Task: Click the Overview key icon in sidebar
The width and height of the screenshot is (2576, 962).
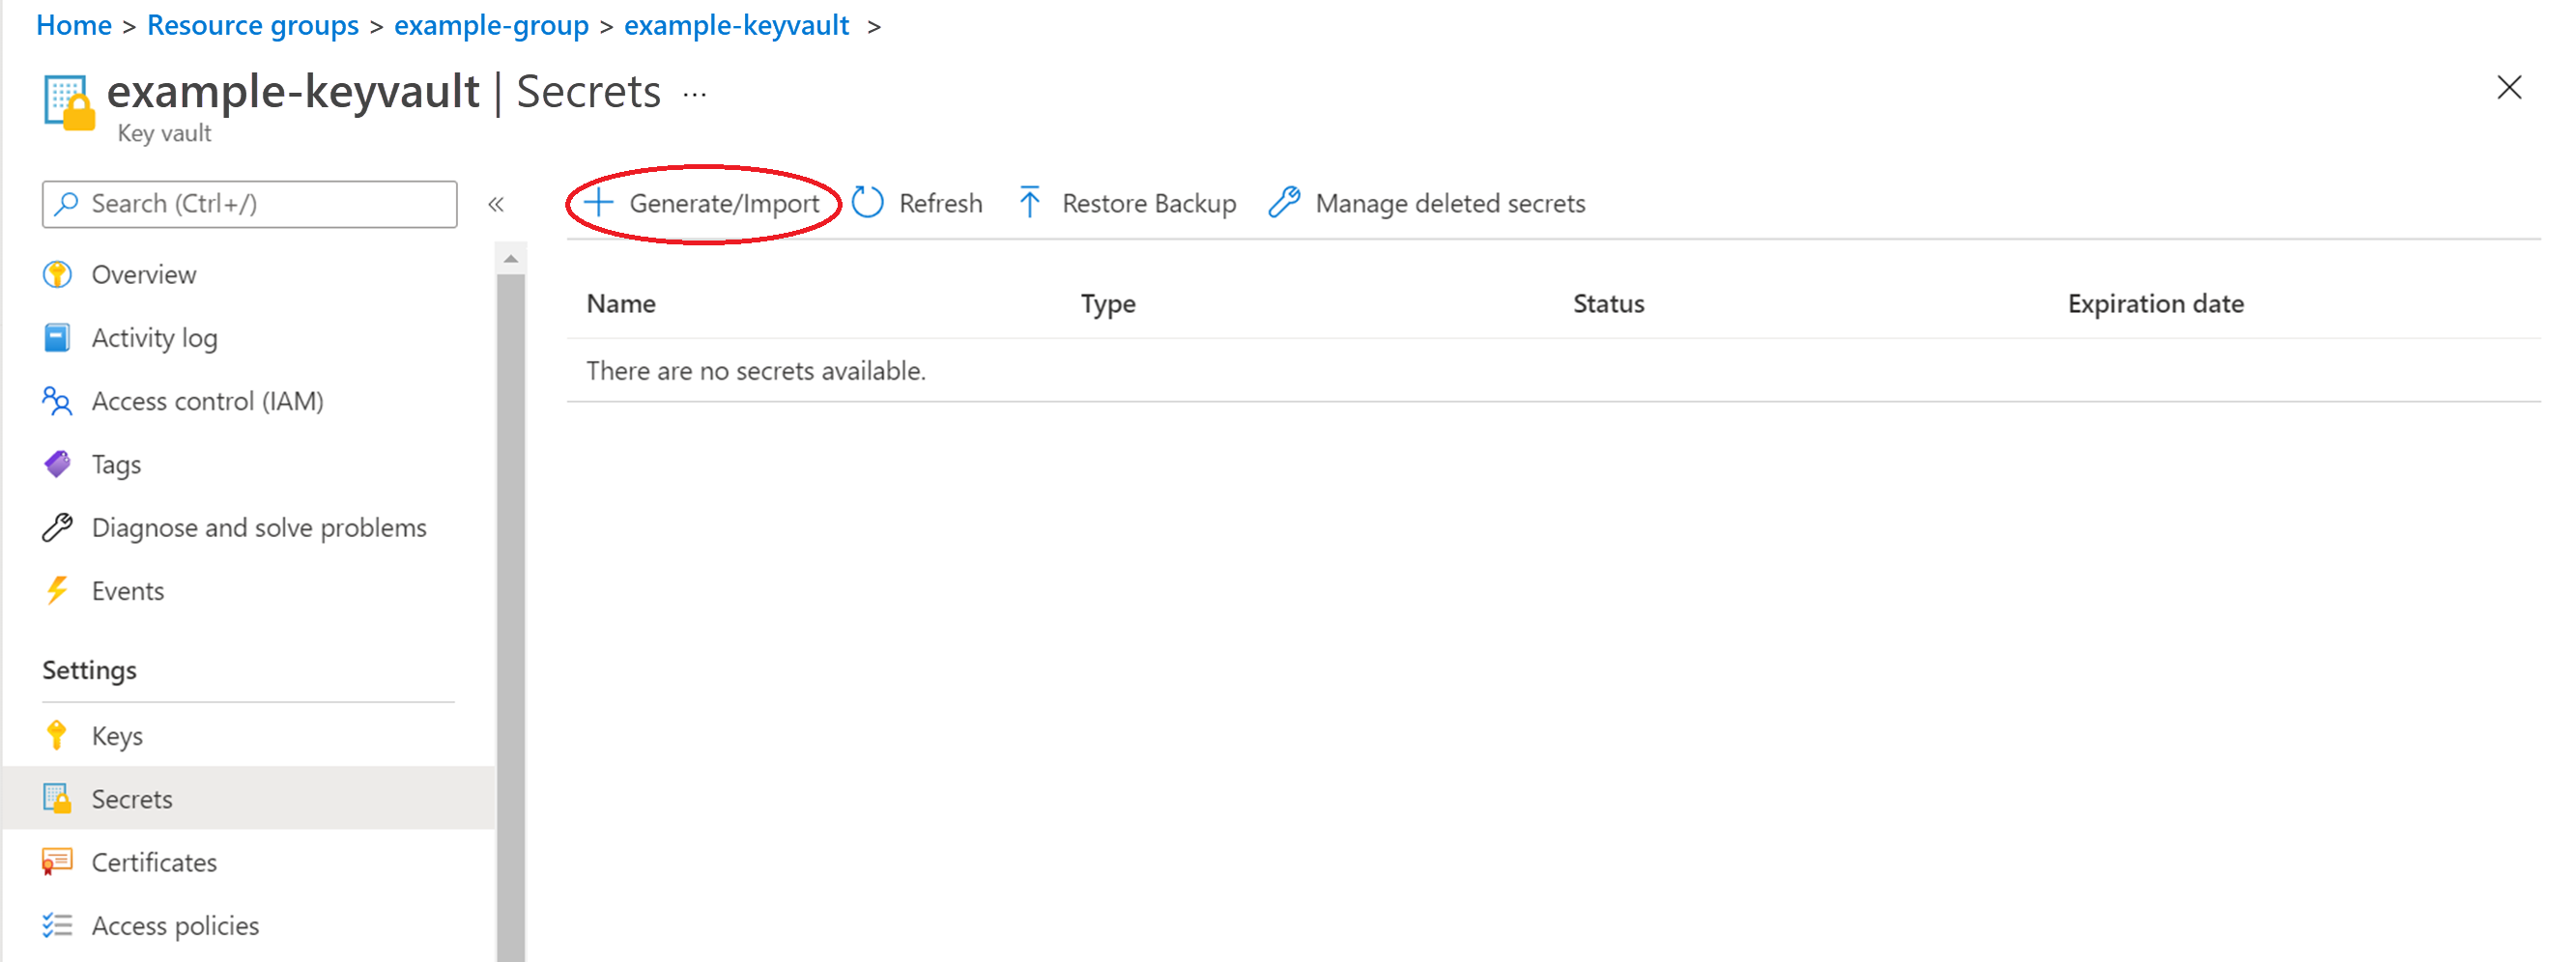Action: pos(57,274)
